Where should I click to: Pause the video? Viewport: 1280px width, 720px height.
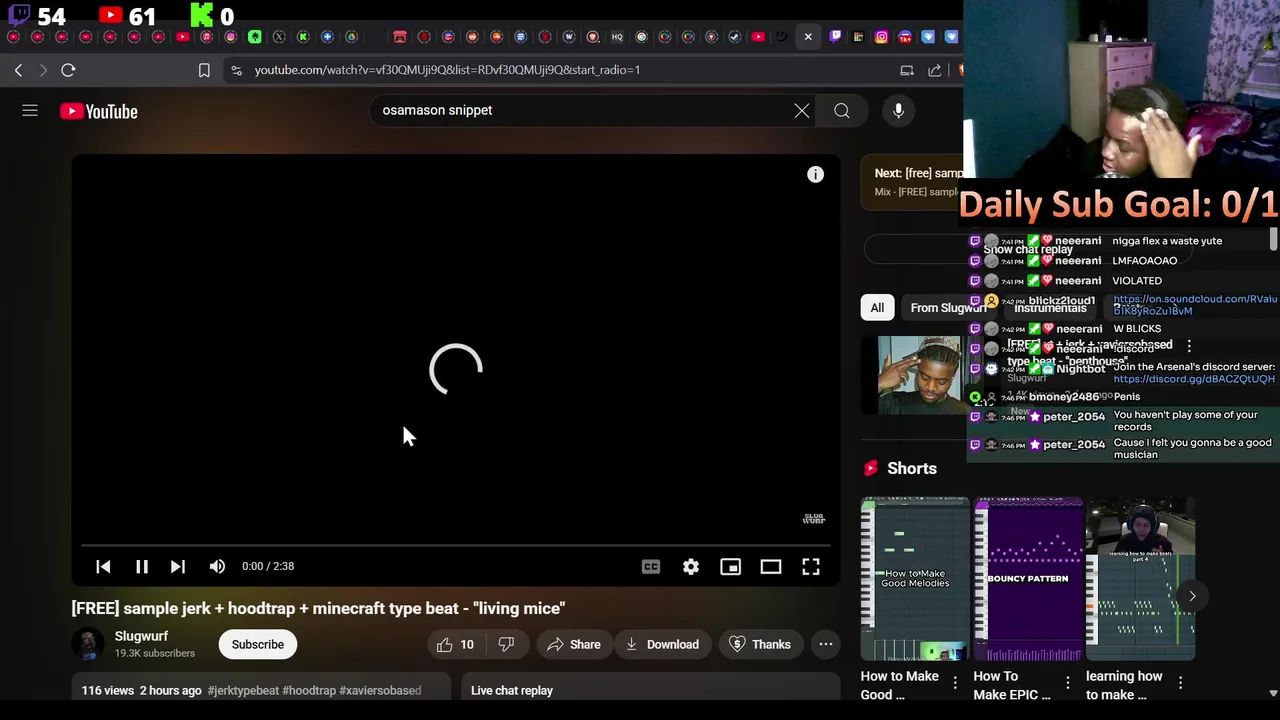point(142,566)
